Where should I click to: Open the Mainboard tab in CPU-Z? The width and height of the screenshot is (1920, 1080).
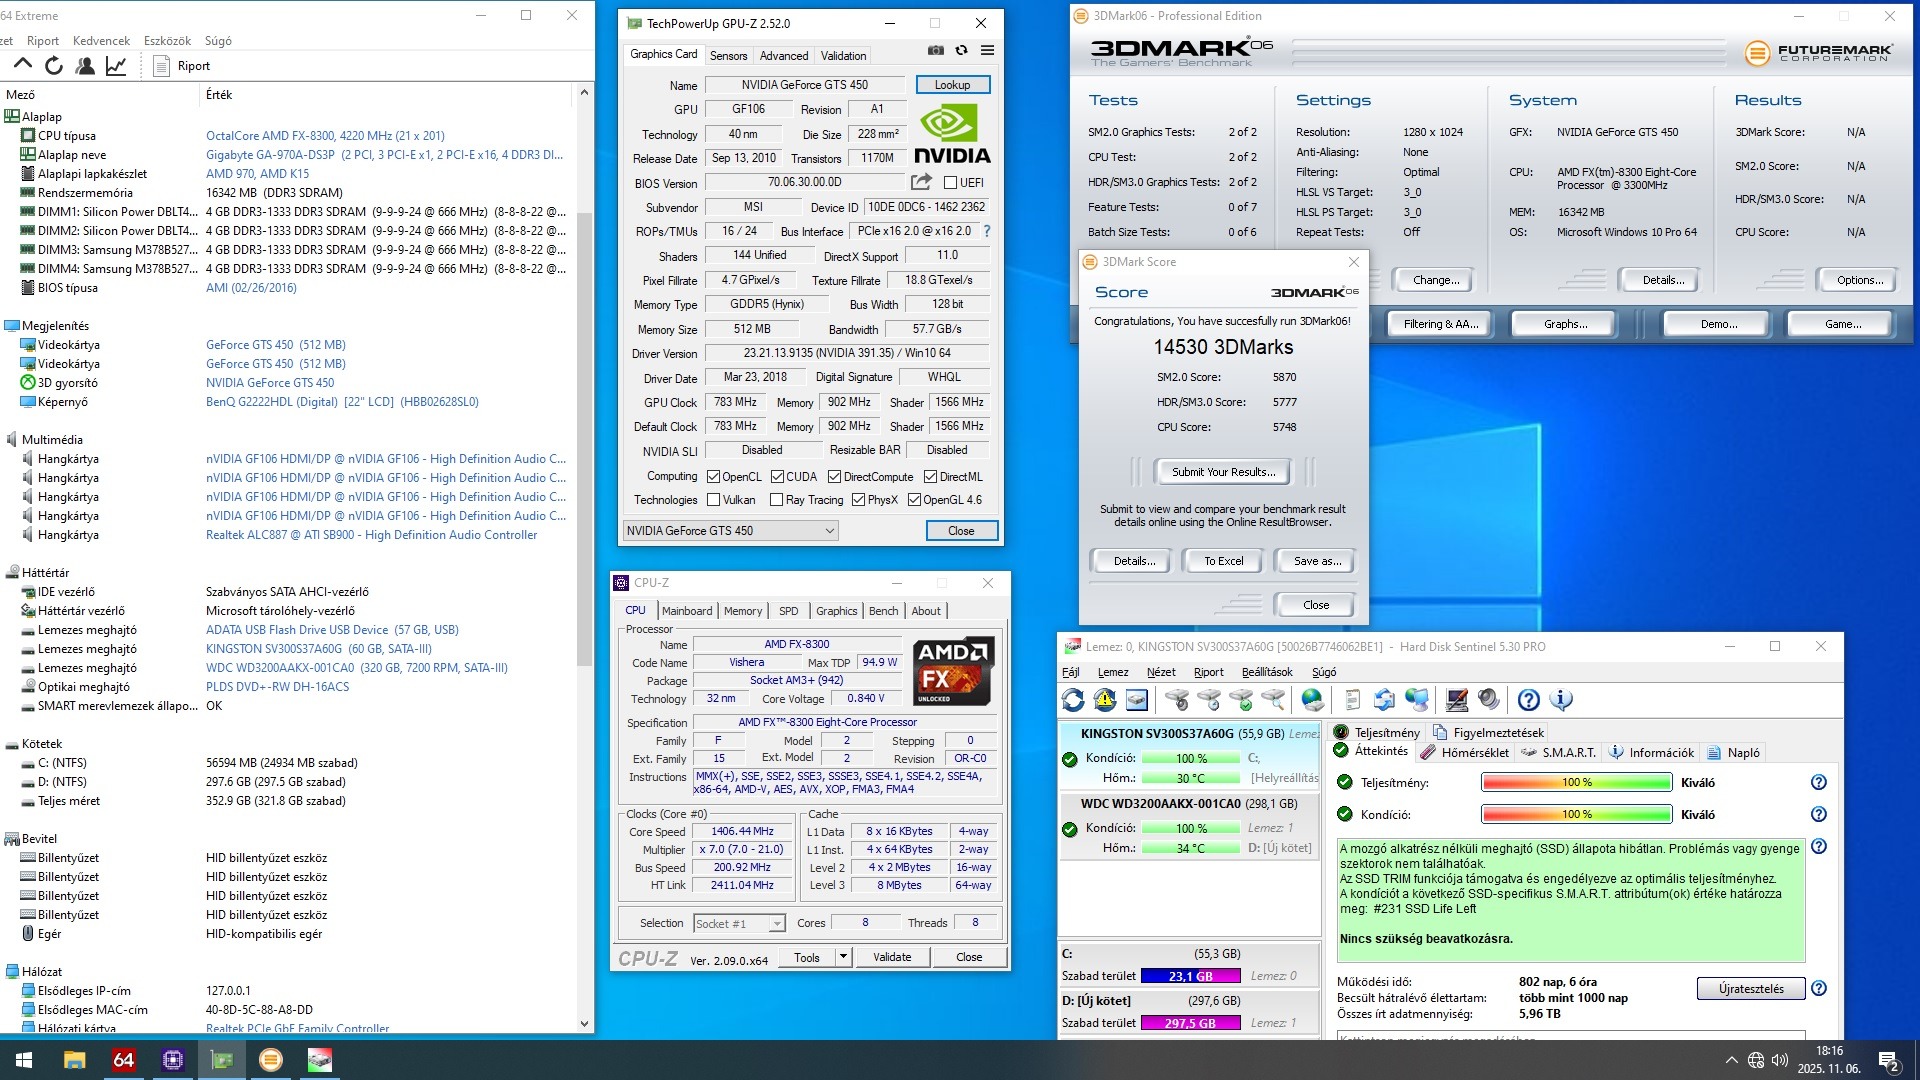point(687,611)
